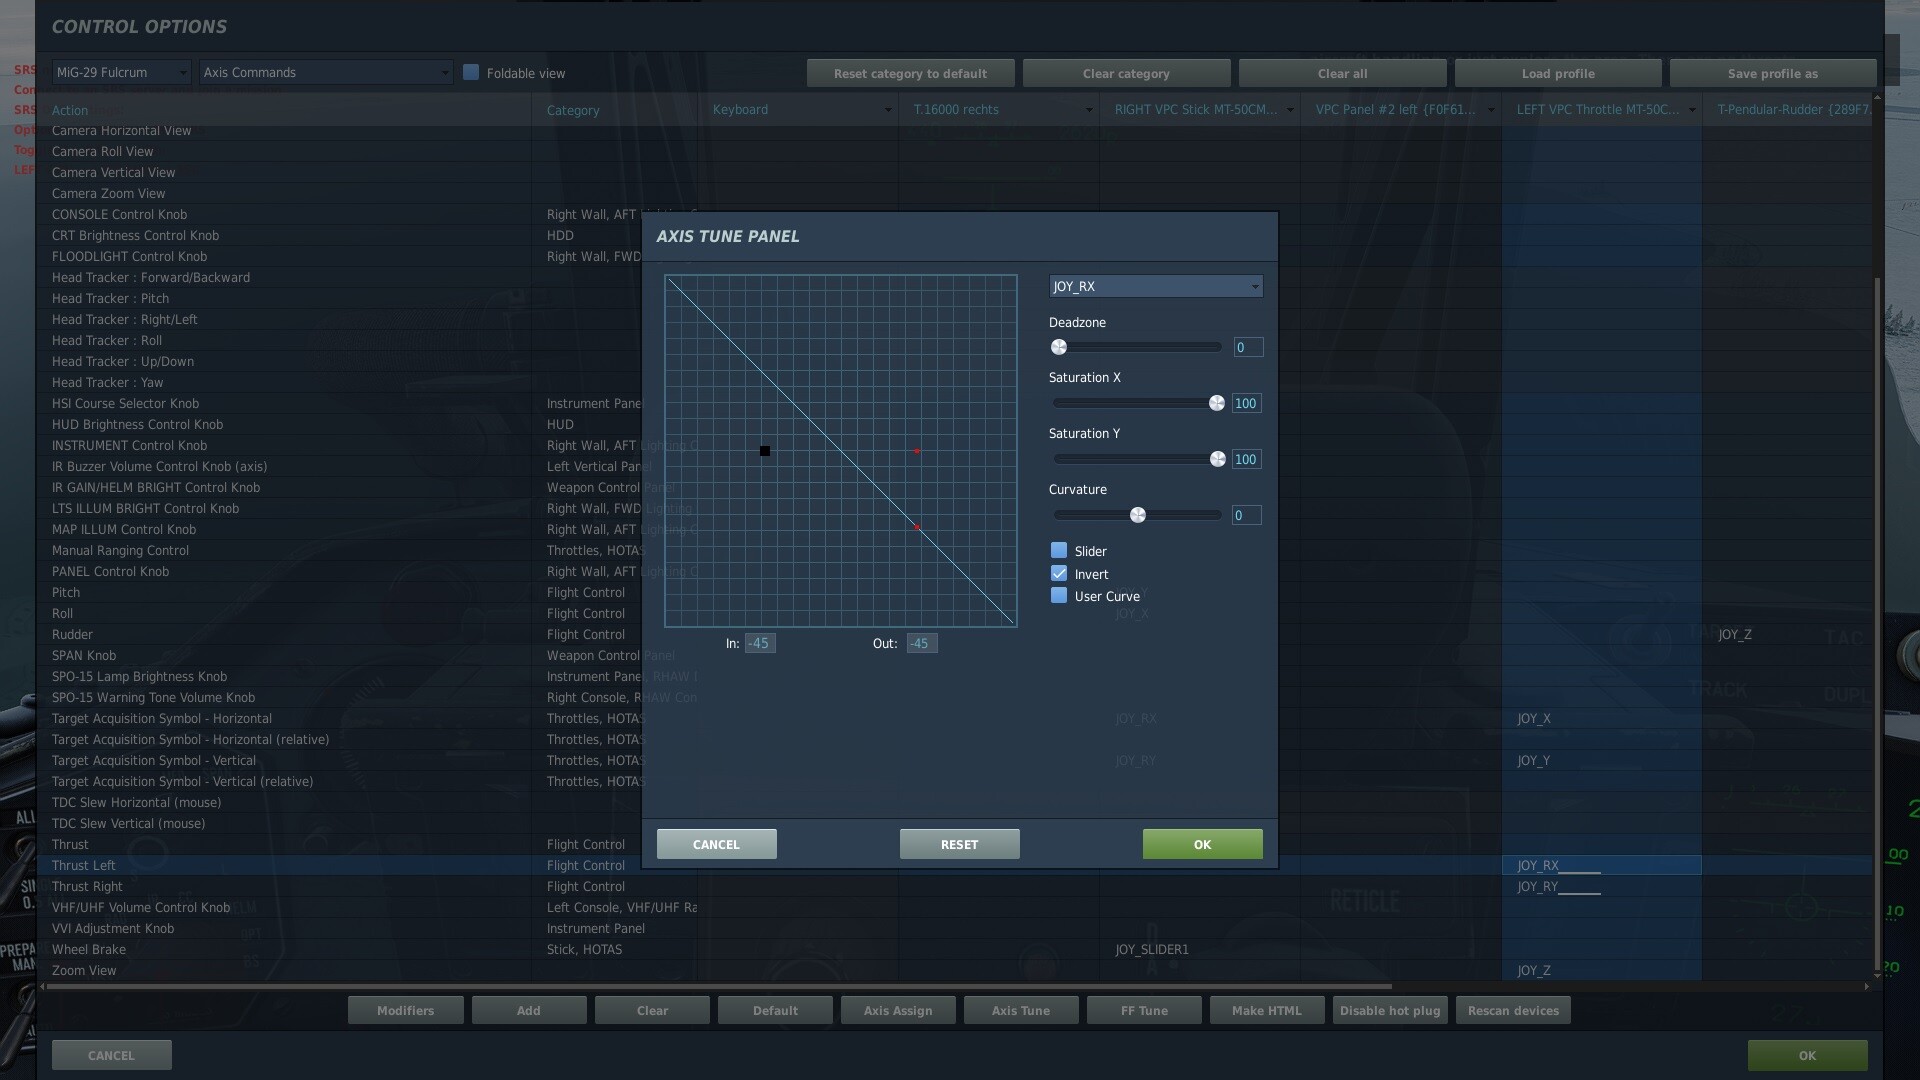Screen dimensions: 1920x1080
Task: Open the MiG-29 Fulcrum aircraft dropdown
Action: click(121, 72)
